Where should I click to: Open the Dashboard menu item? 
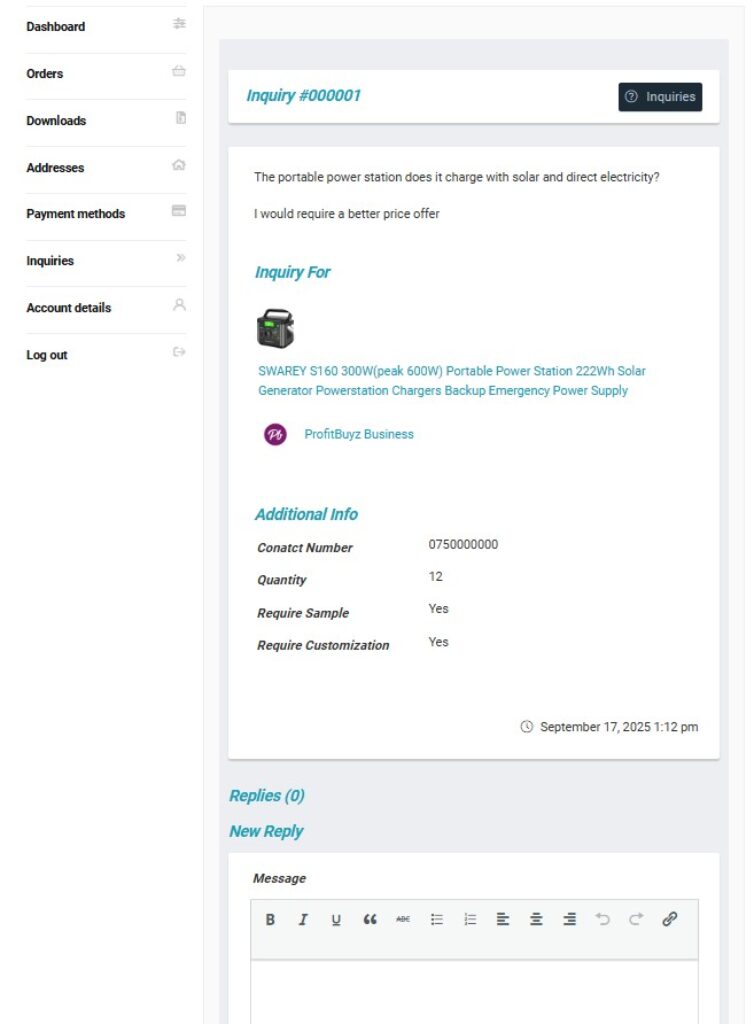pos(56,27)
